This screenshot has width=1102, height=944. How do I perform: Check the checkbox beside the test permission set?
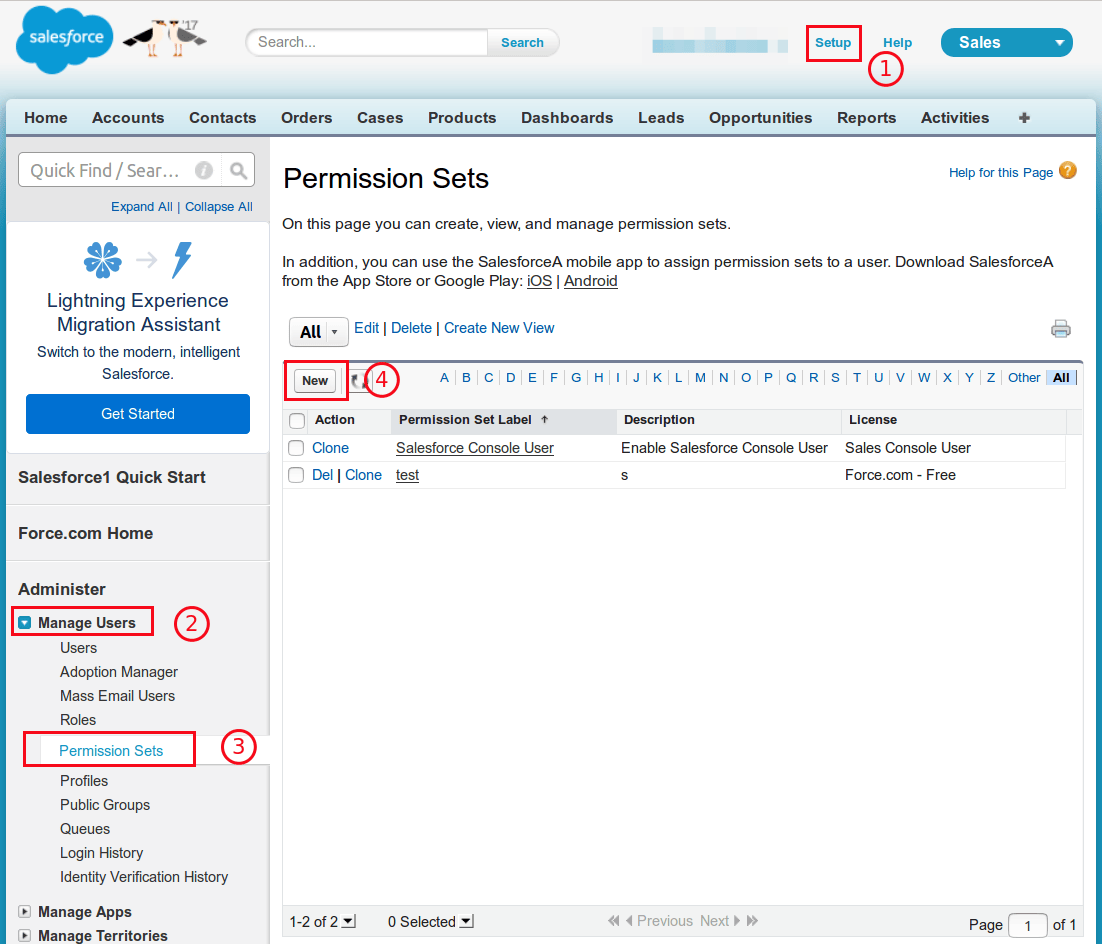pos(294,474)
